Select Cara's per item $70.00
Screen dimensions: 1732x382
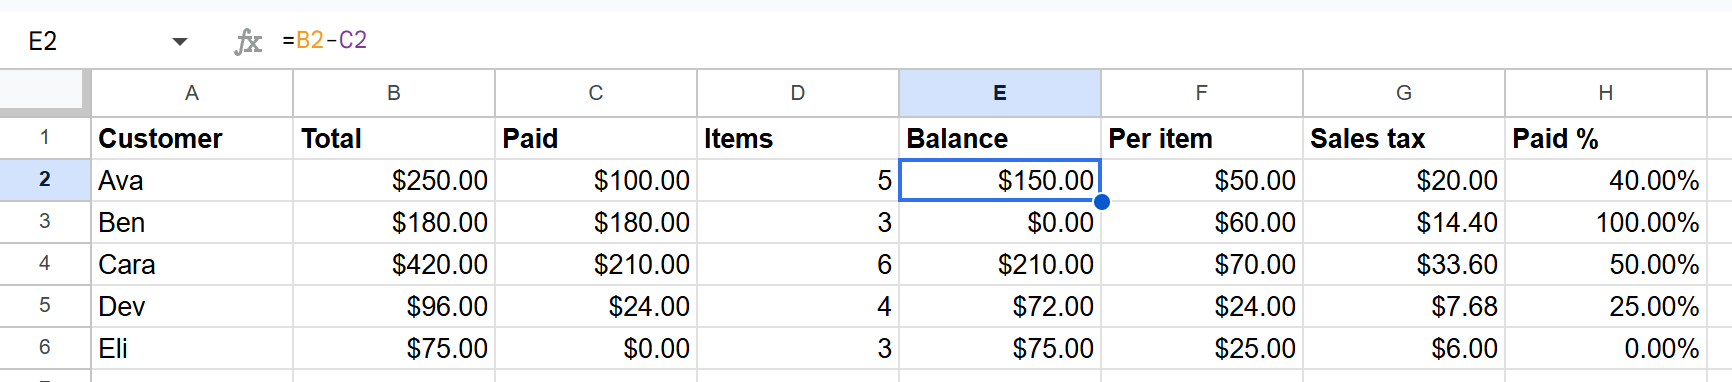coord(1202,264)
